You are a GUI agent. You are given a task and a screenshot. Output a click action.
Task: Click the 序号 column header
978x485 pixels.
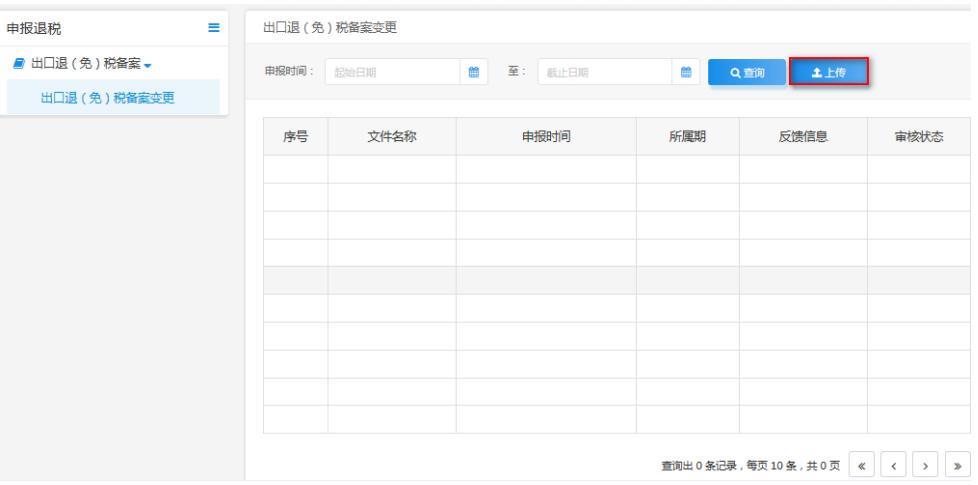point(295,137)
